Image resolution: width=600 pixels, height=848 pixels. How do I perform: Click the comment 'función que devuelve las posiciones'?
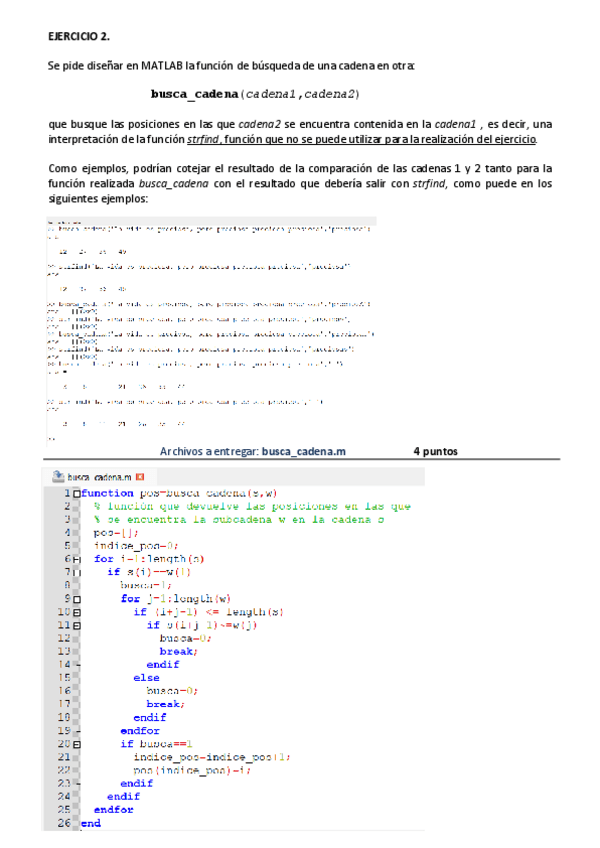coord(252,506)
